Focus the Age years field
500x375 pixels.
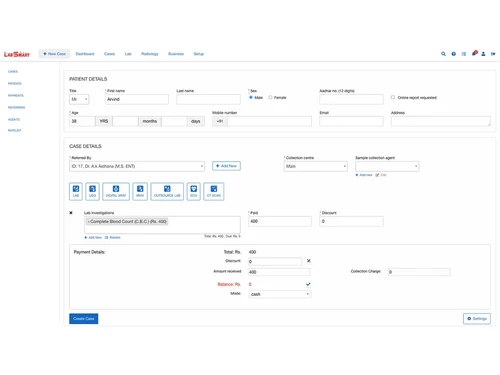coord(82,121)
